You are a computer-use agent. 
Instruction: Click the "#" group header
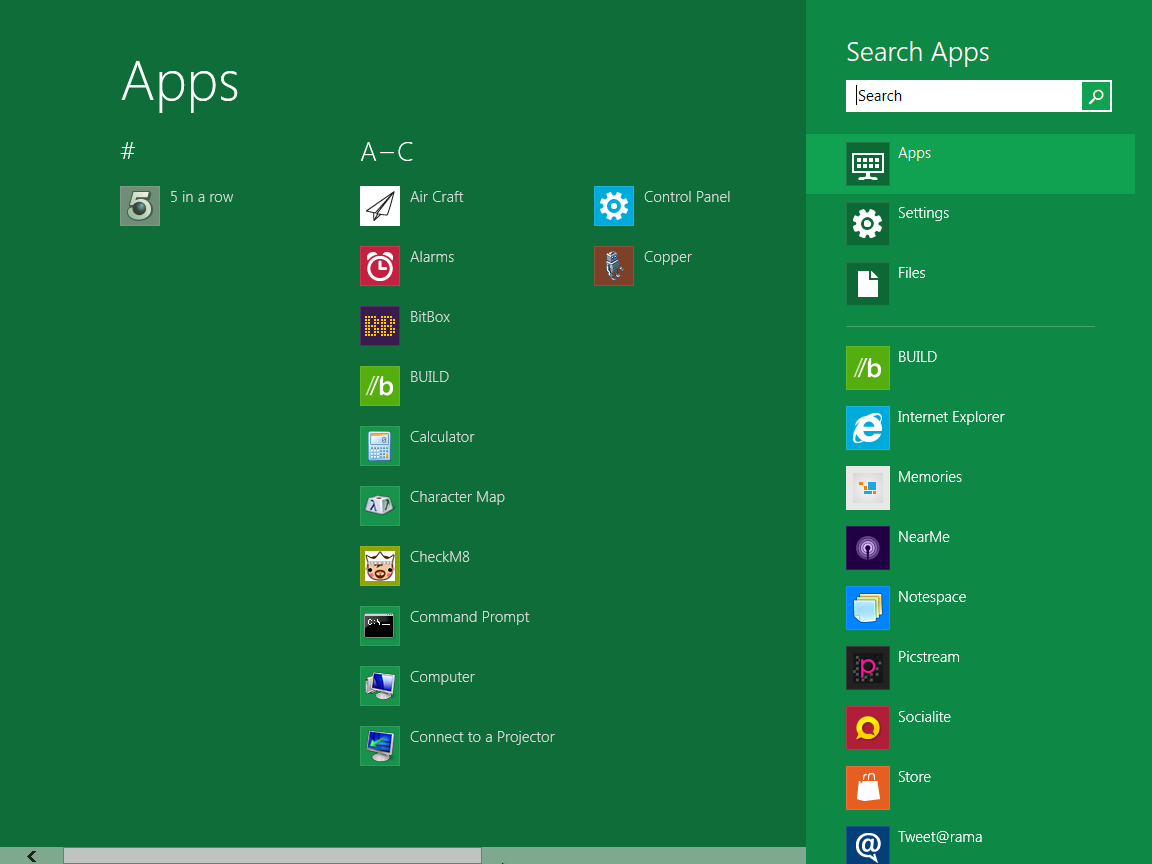click(128, 151)
